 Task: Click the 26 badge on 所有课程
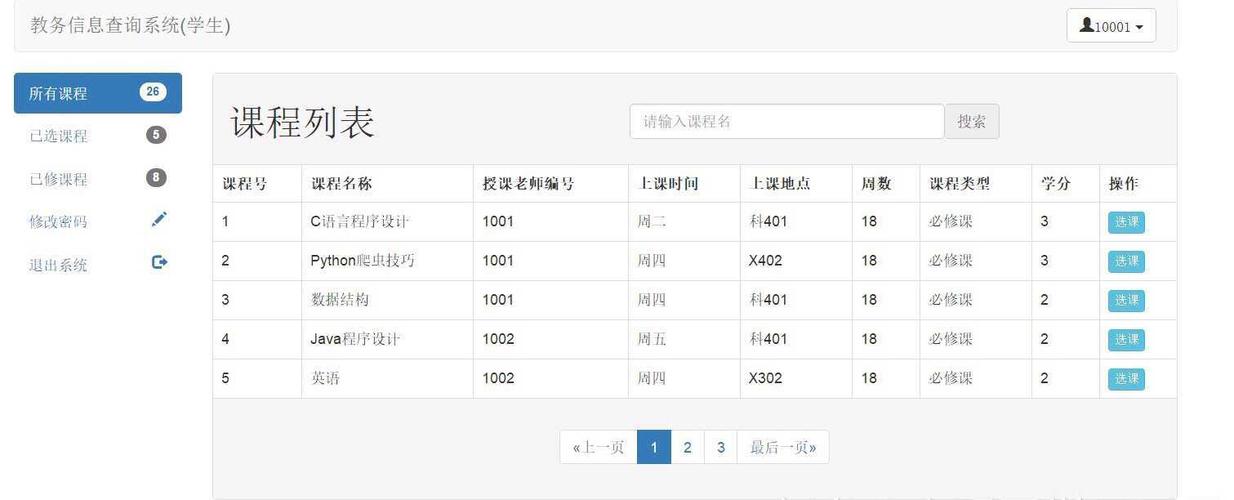coord(152,92)
